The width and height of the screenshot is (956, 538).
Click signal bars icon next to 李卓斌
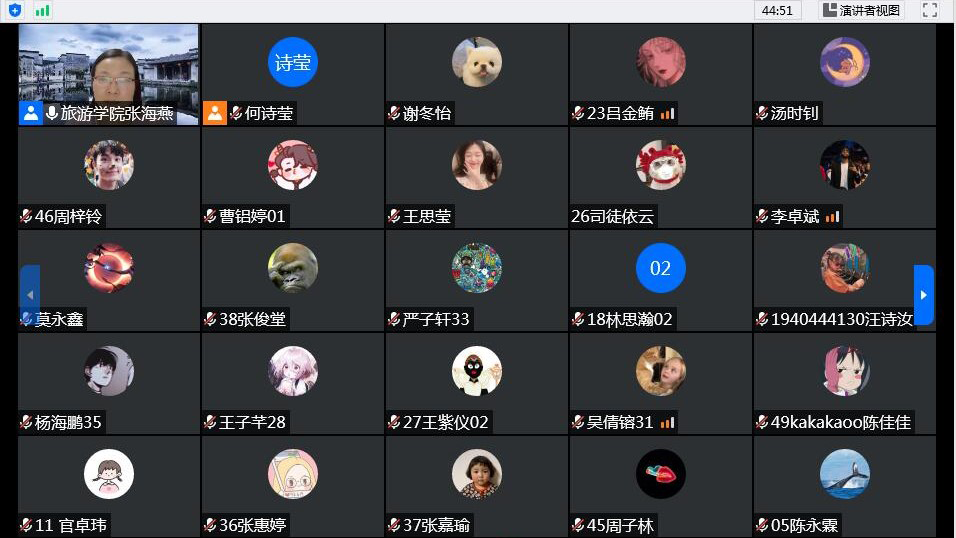[832, 217]
